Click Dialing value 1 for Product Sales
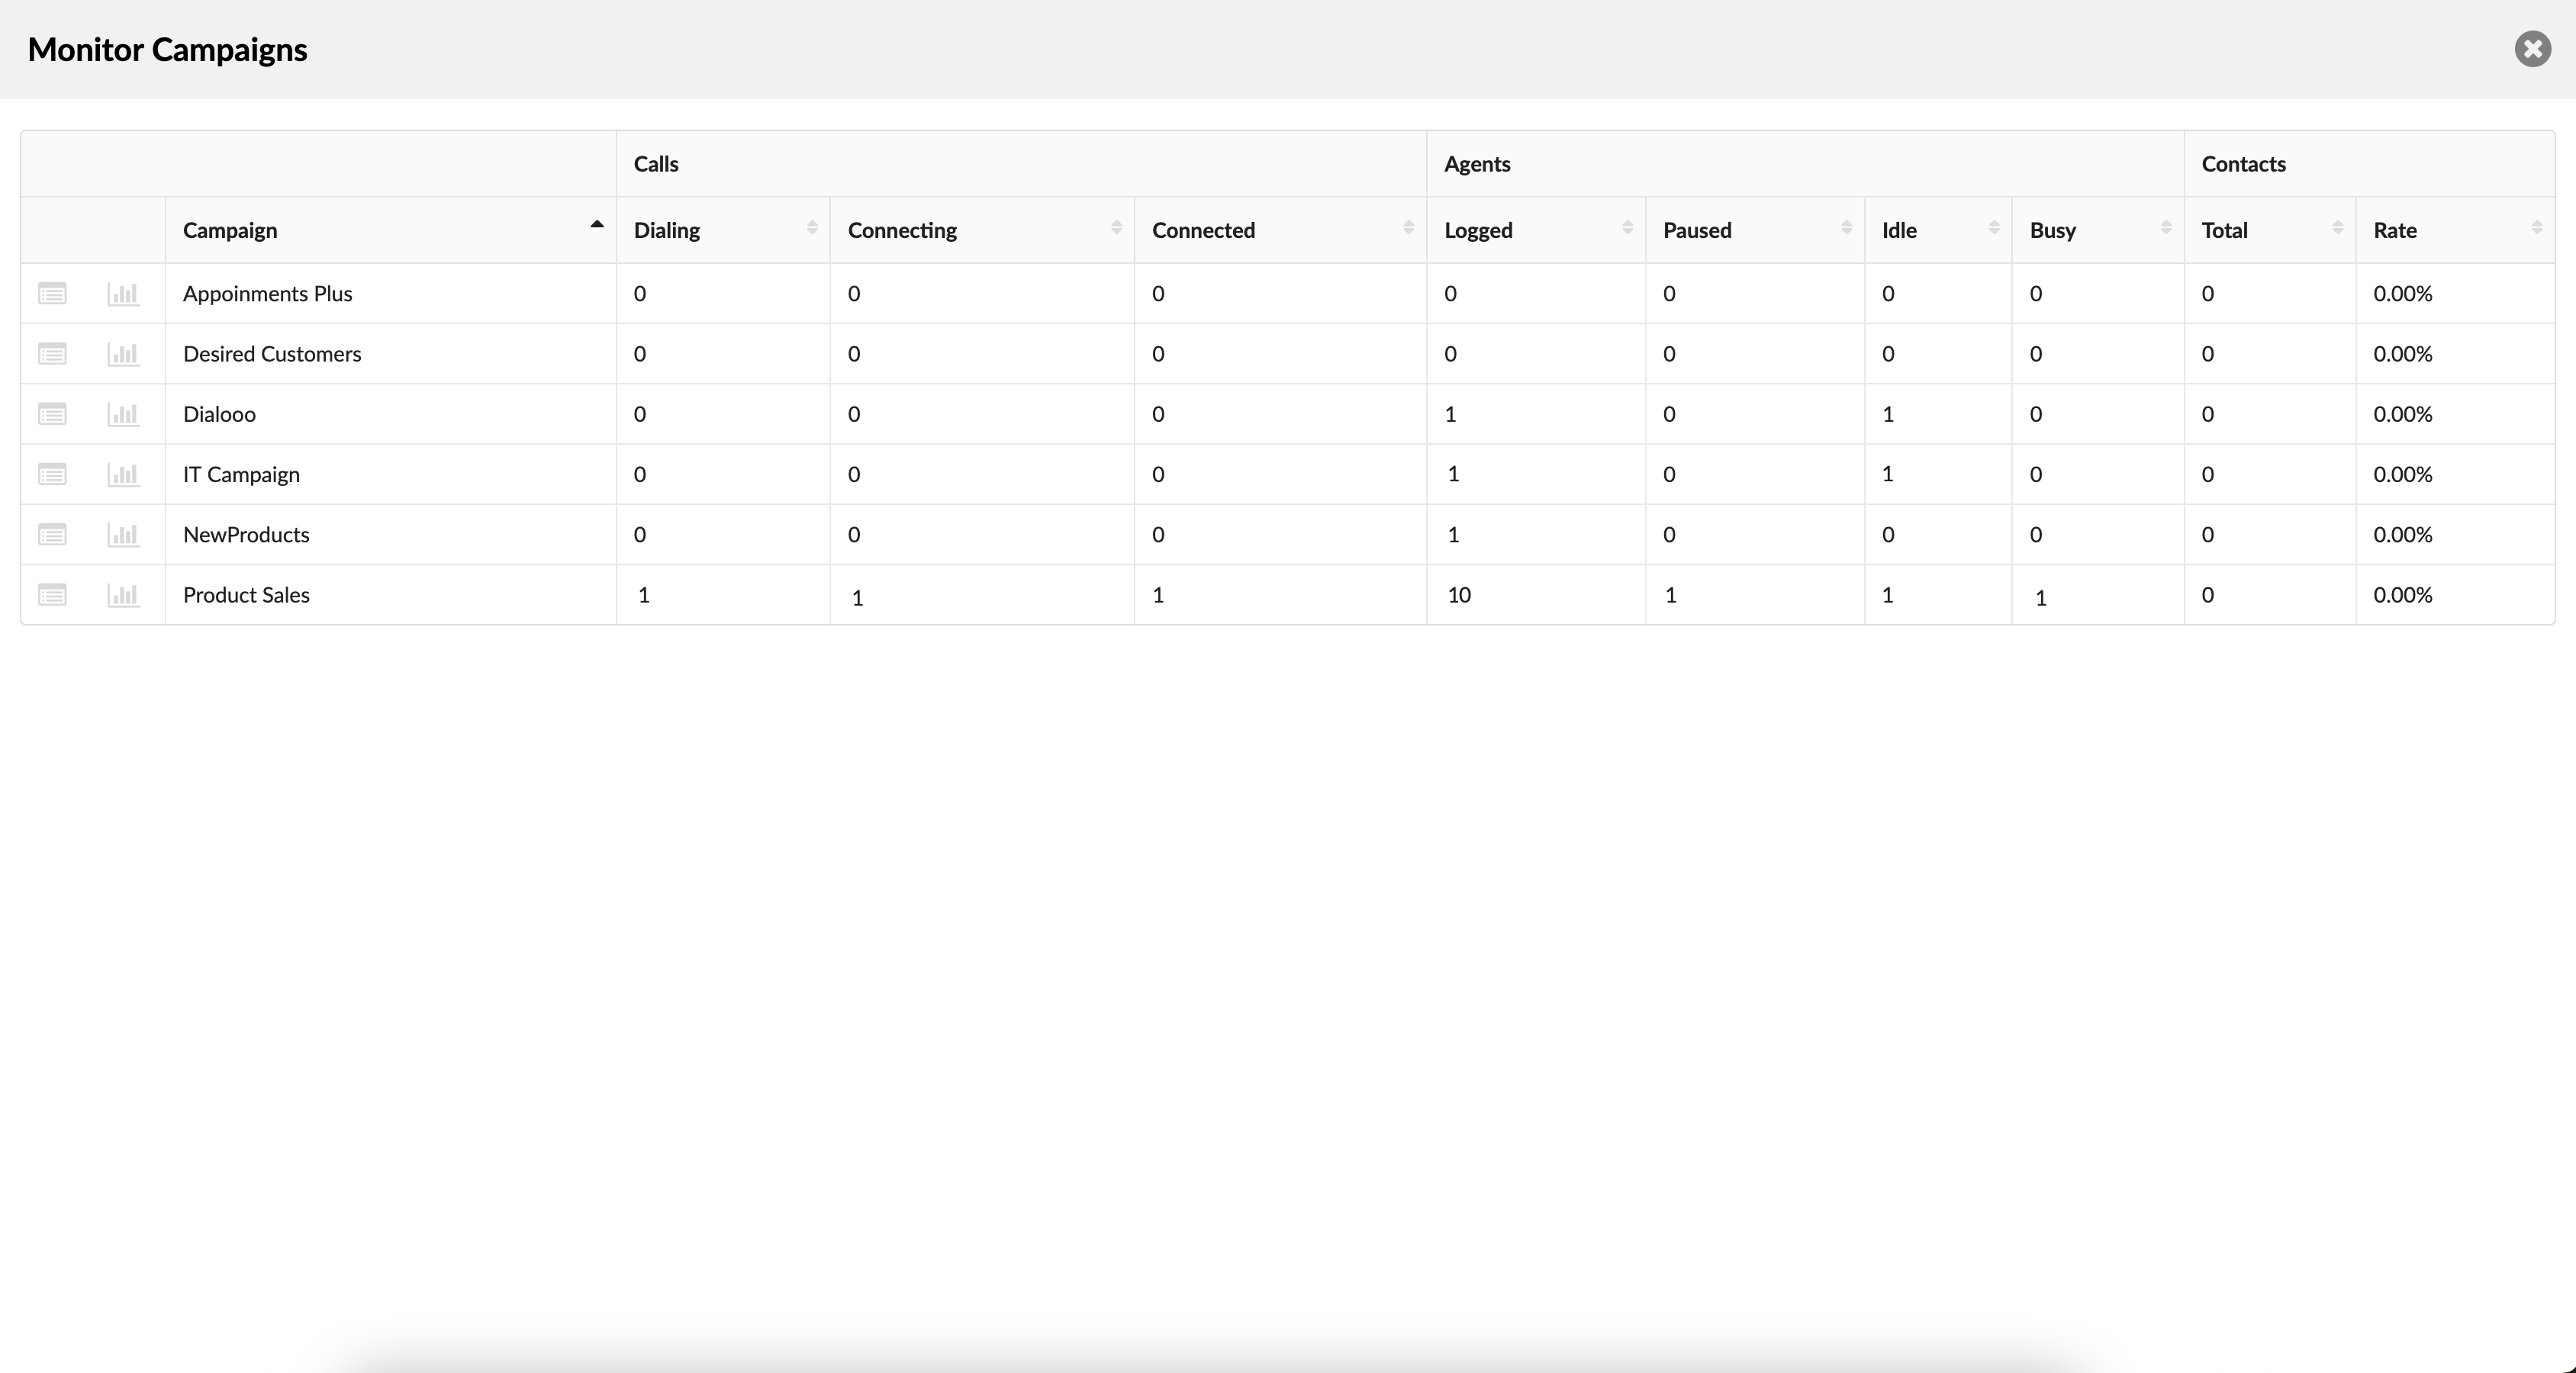This screenshot has width=2576, height=1373. pyautogui.click(x=644, y=594)
